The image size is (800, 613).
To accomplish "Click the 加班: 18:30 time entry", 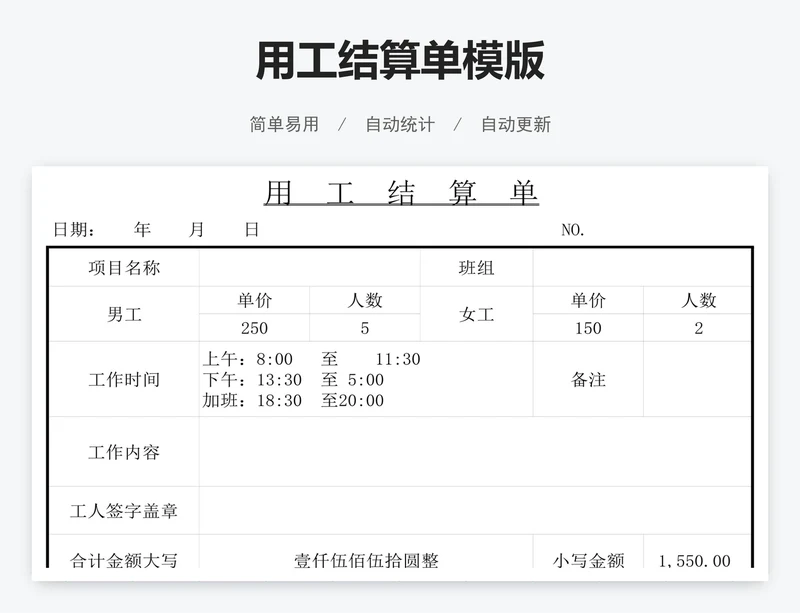I will (252, 400).
